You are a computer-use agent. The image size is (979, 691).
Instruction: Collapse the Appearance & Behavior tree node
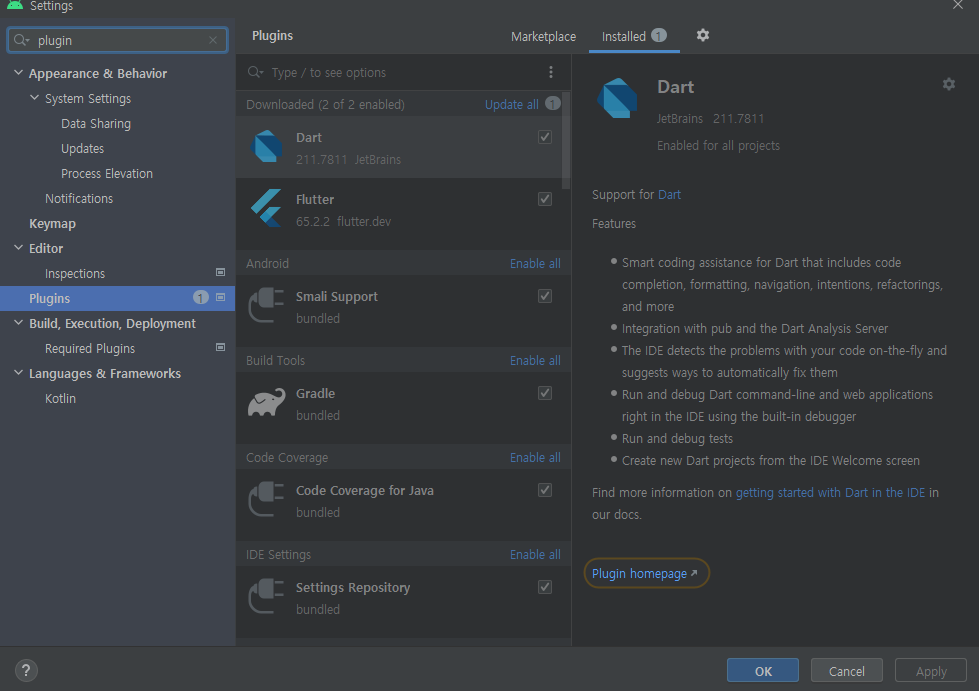pos(18,73)
